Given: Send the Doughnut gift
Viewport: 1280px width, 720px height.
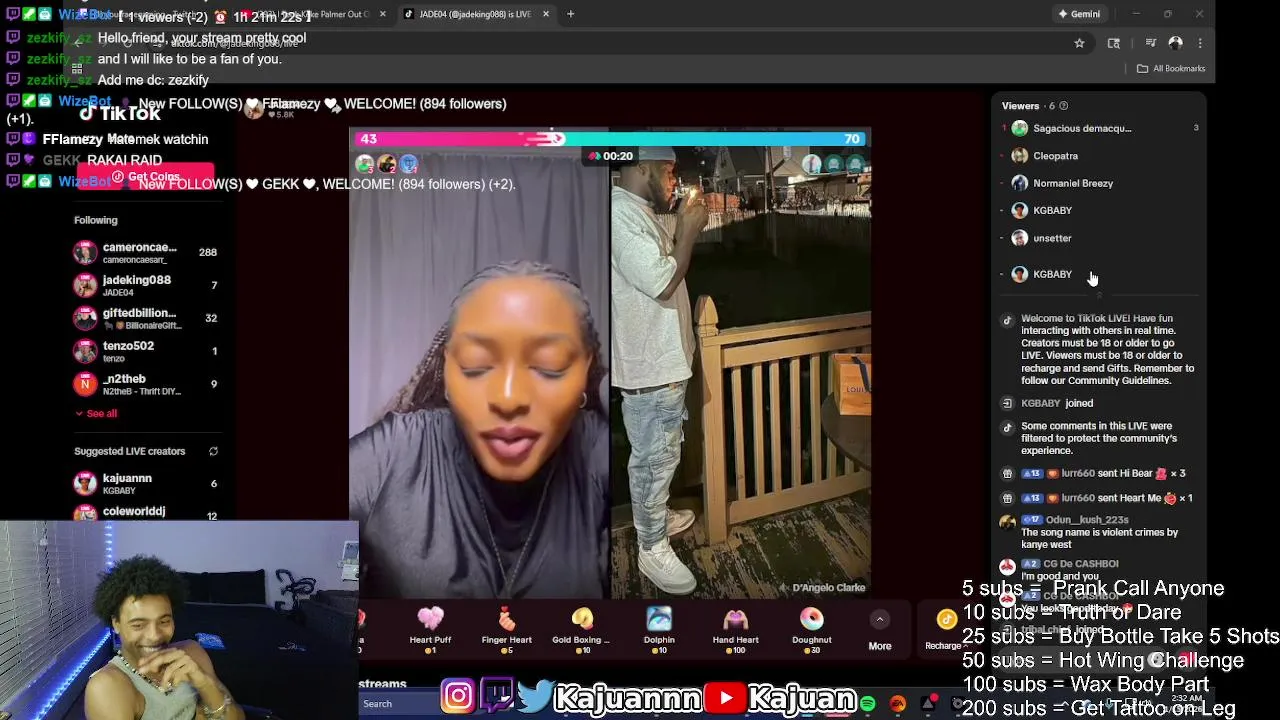Looking at the screenshot, I should [x=812, y=630].
